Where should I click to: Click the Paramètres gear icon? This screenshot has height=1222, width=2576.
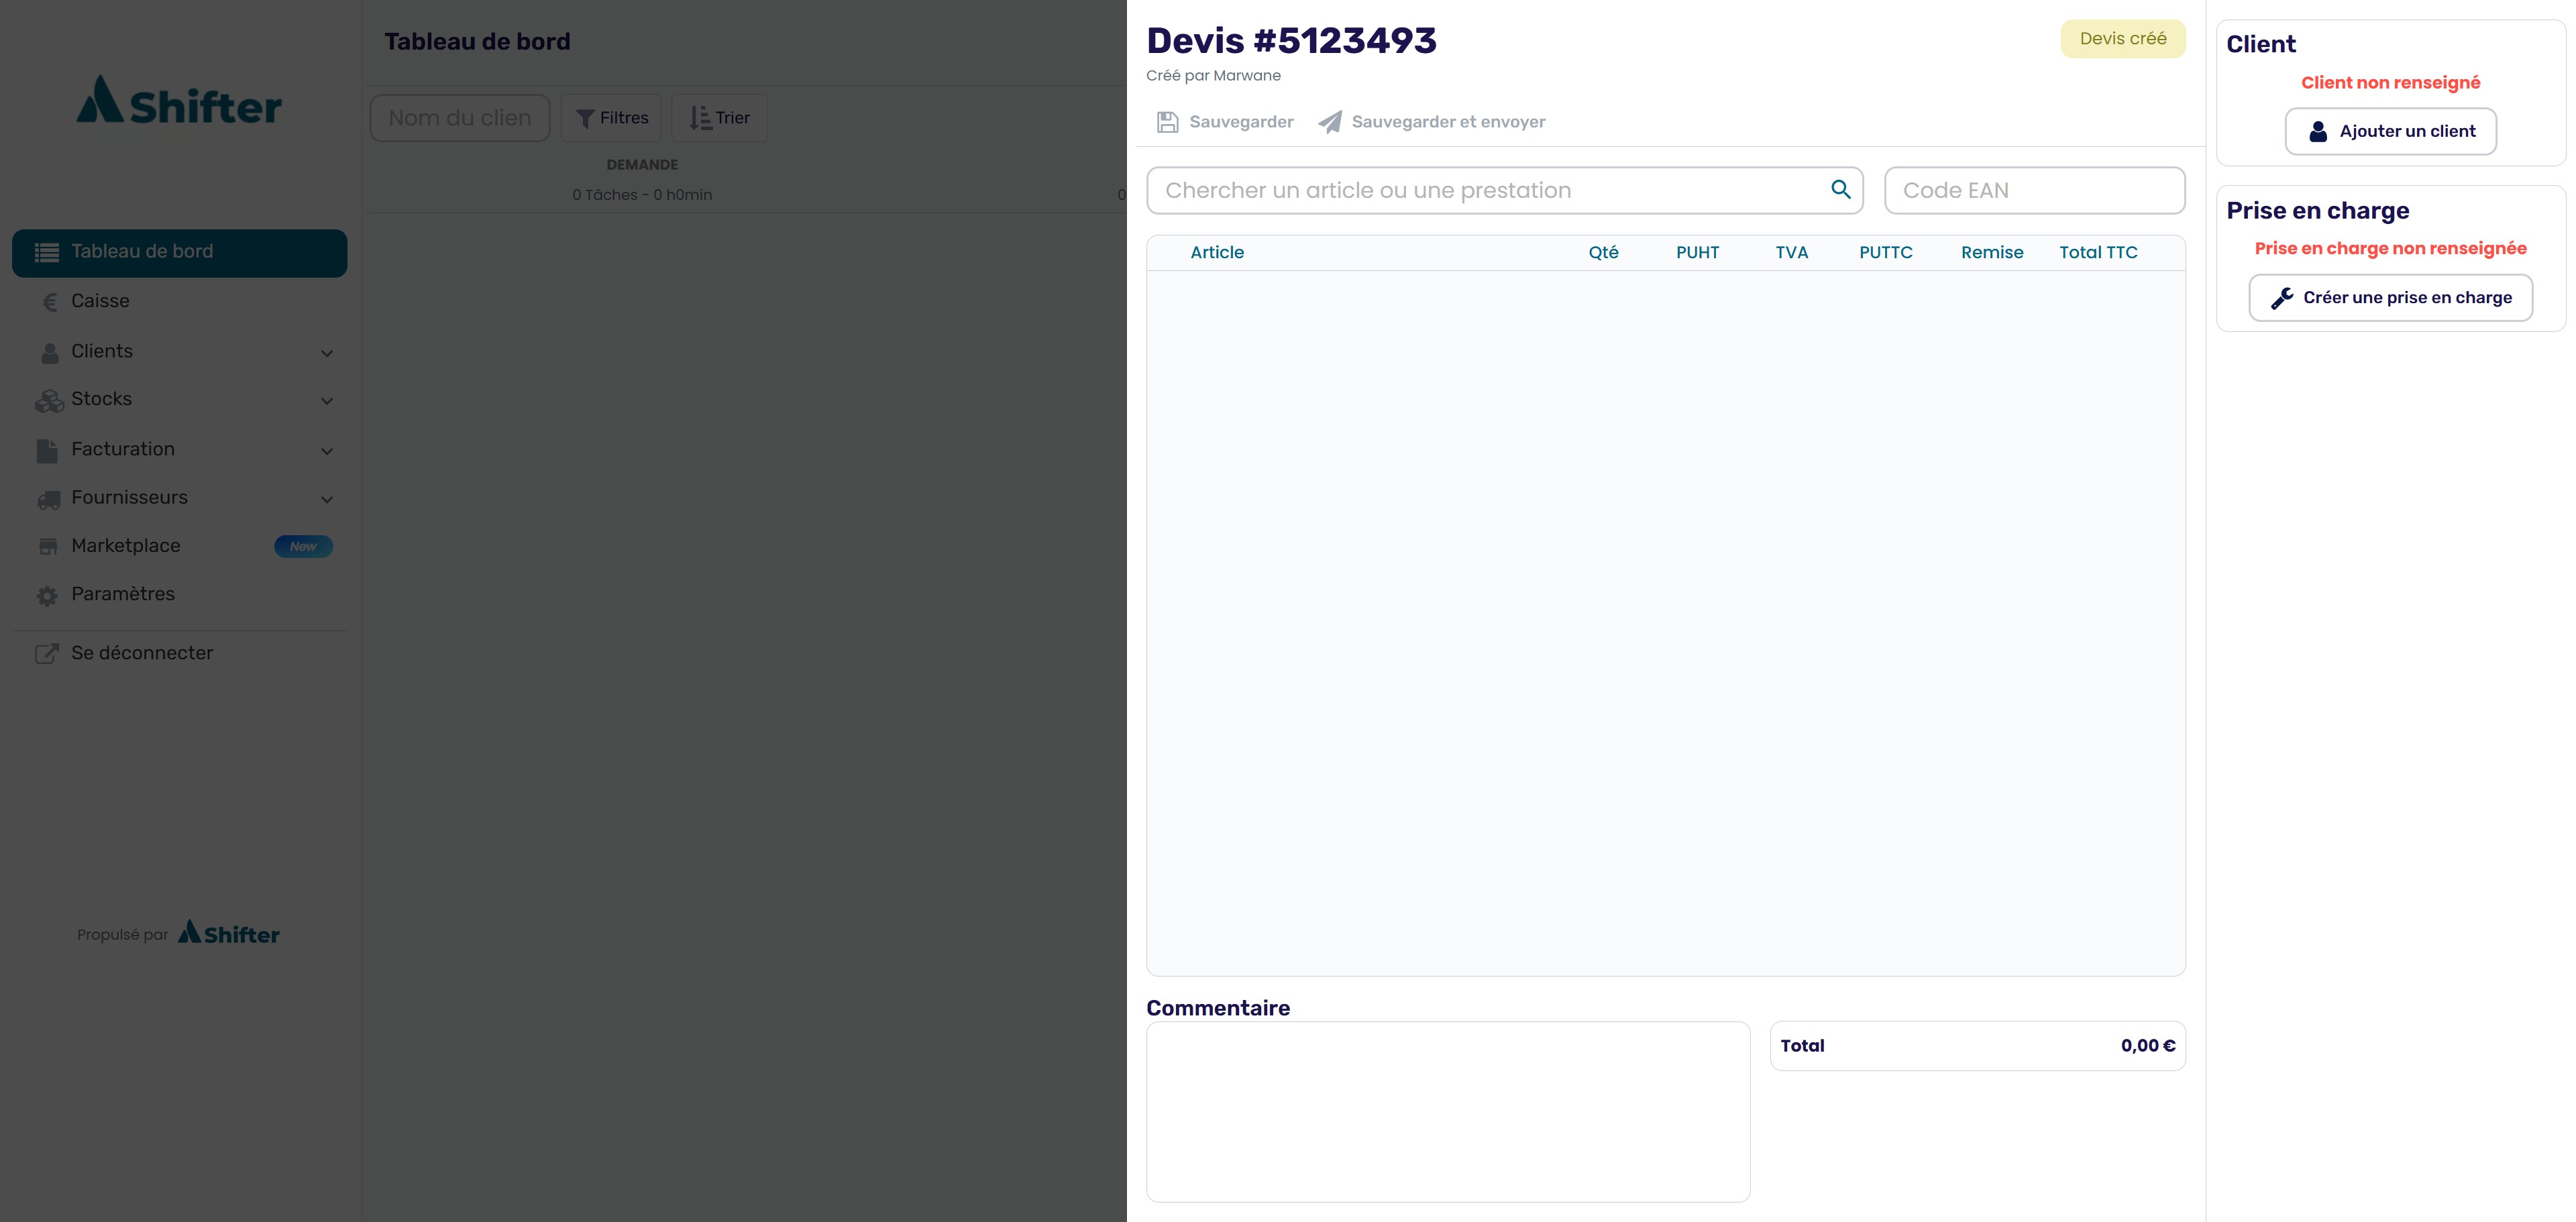(47, 596)
